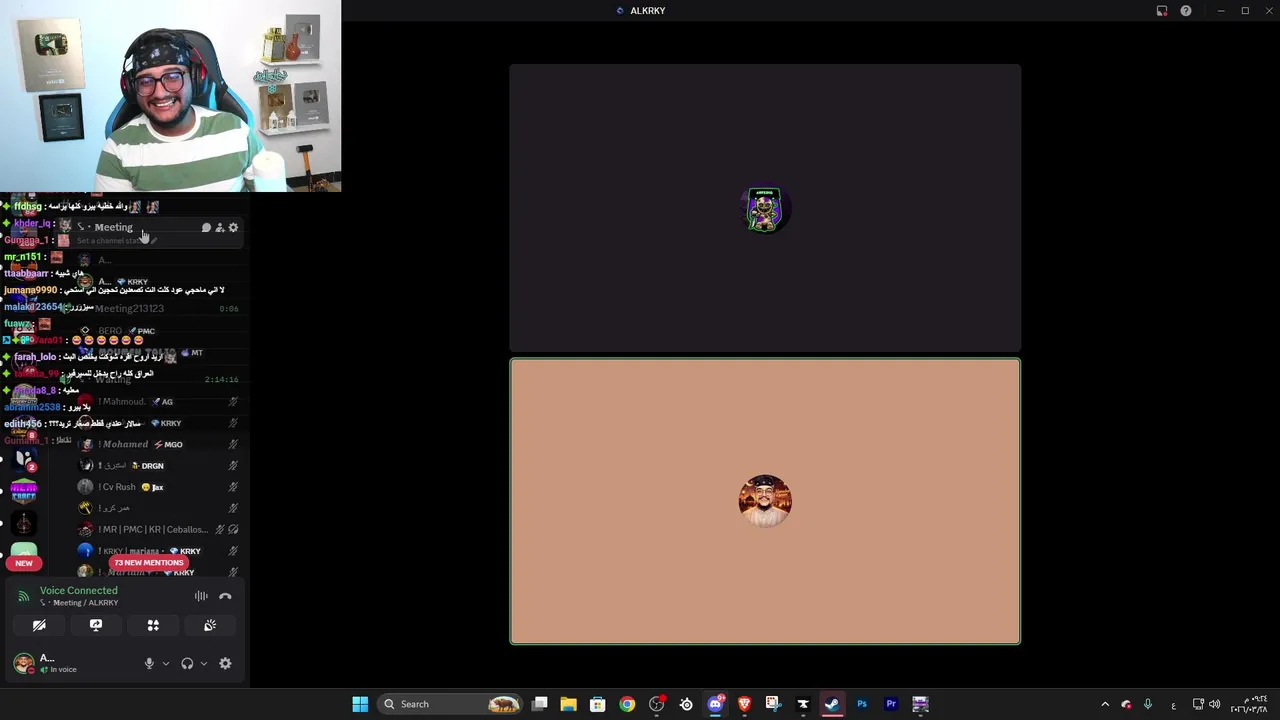Edit Meeting channel settings gear
The image size is (1280, 720).
coord(233,228)
